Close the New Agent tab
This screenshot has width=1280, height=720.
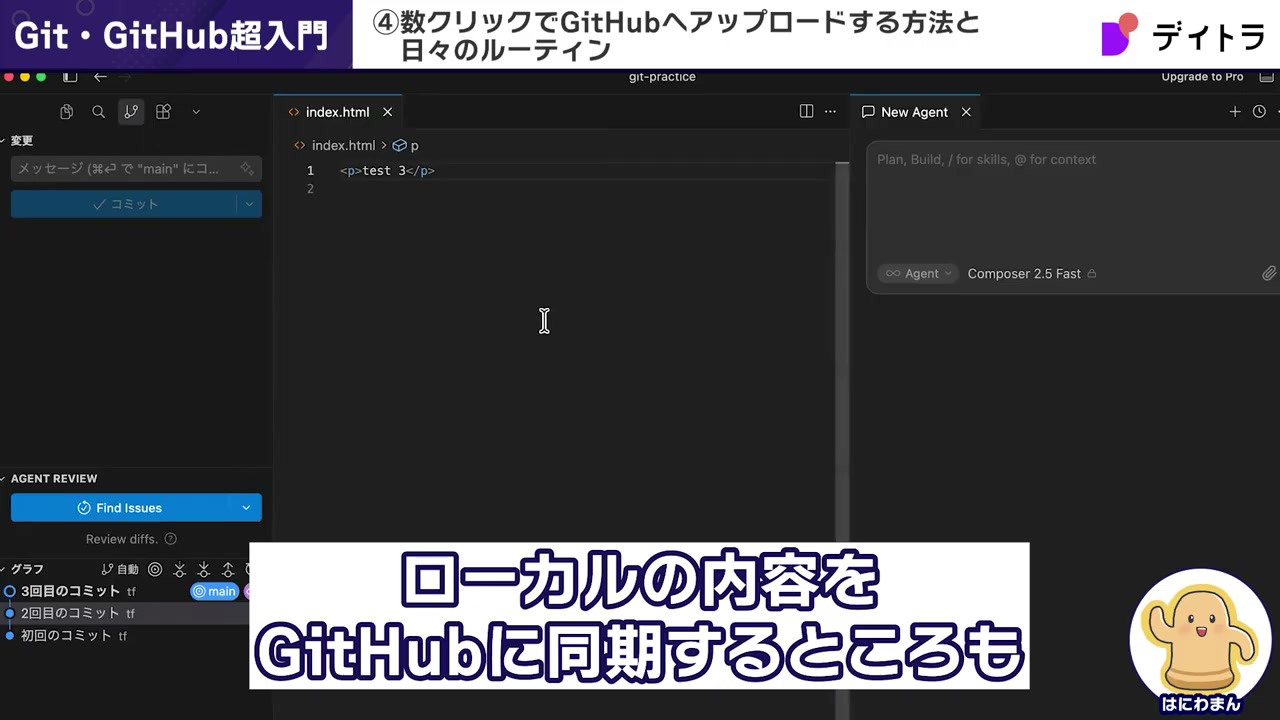pos(966,112)
